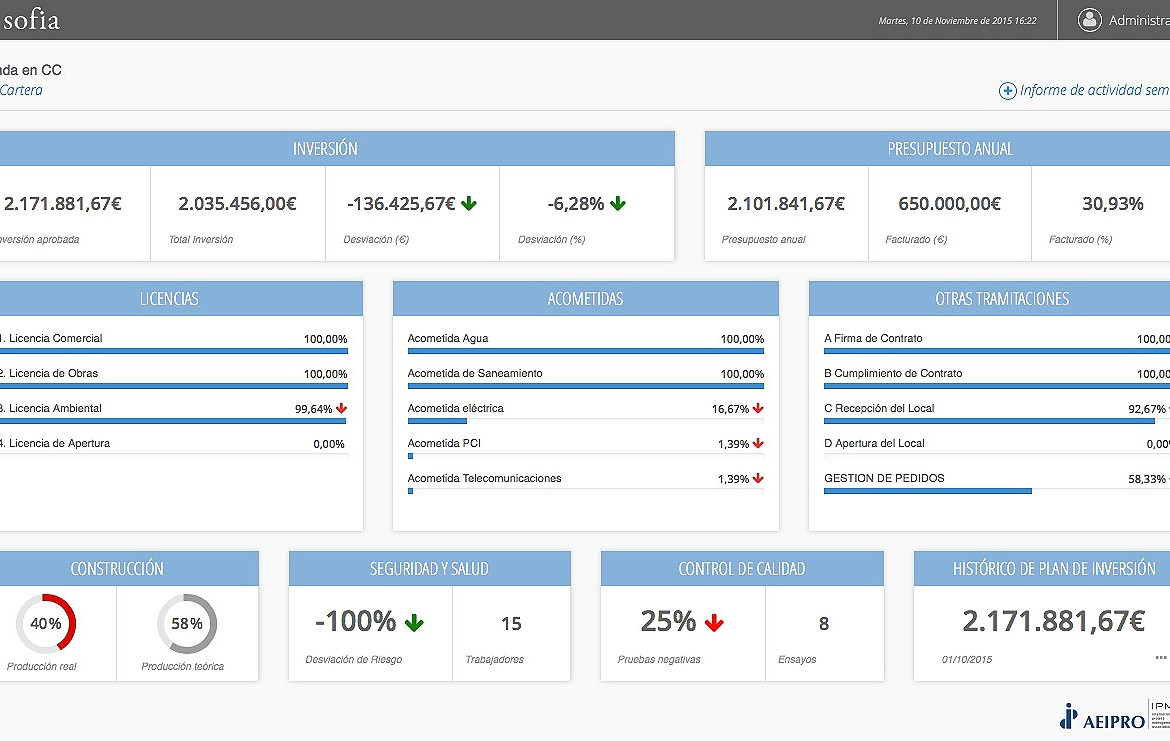Select the Licencia de Apertura label
Screen dimensions: 1170x741
(55, 443)
